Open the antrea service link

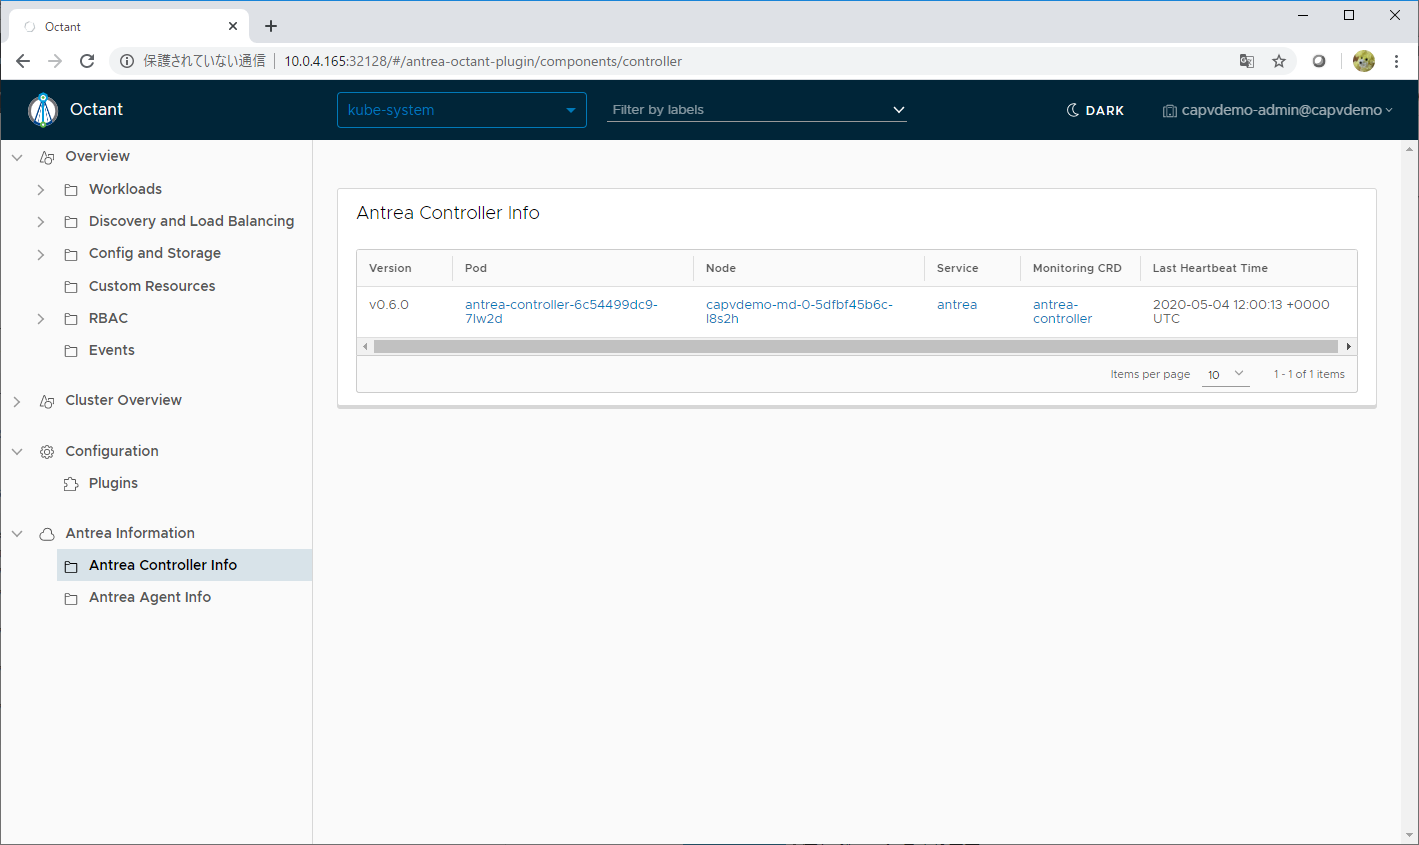[x=957, y=304]
